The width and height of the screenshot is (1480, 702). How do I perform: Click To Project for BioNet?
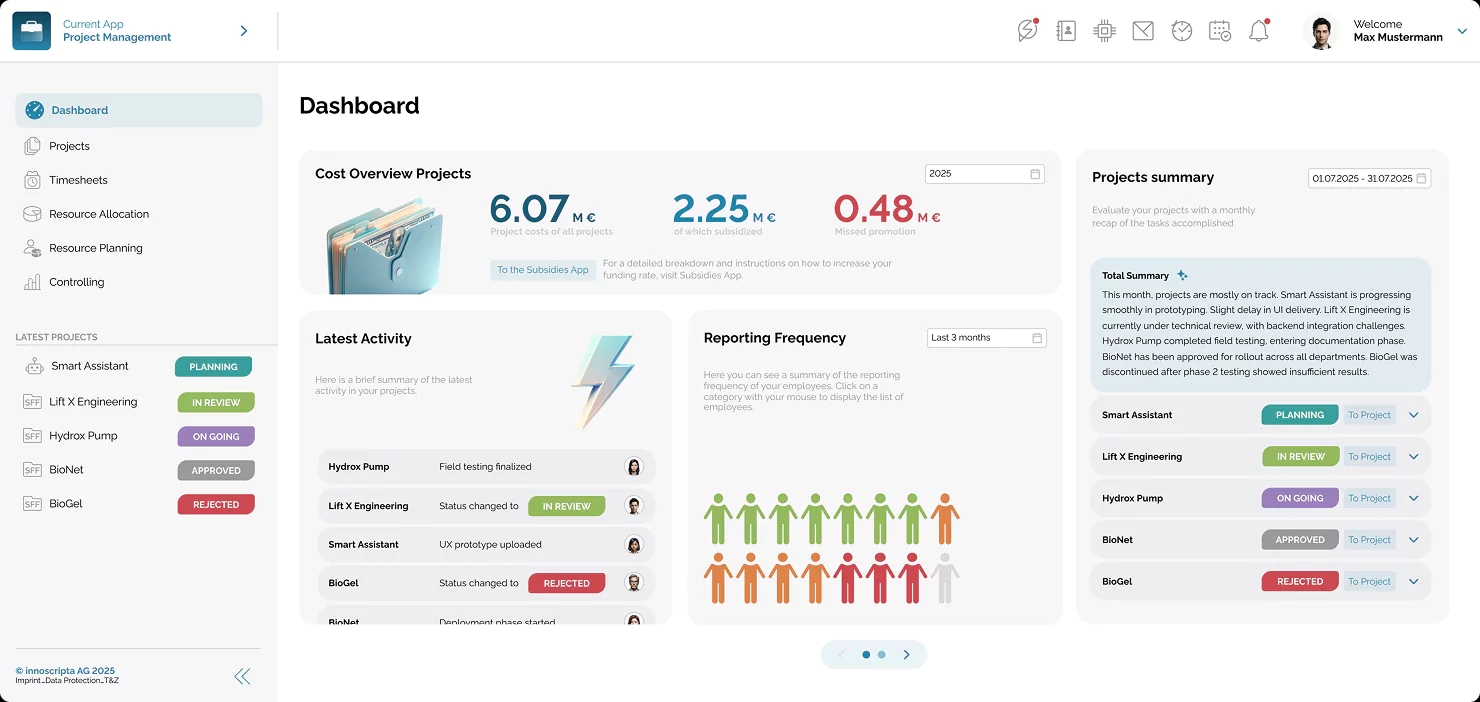click(1369, 540)
